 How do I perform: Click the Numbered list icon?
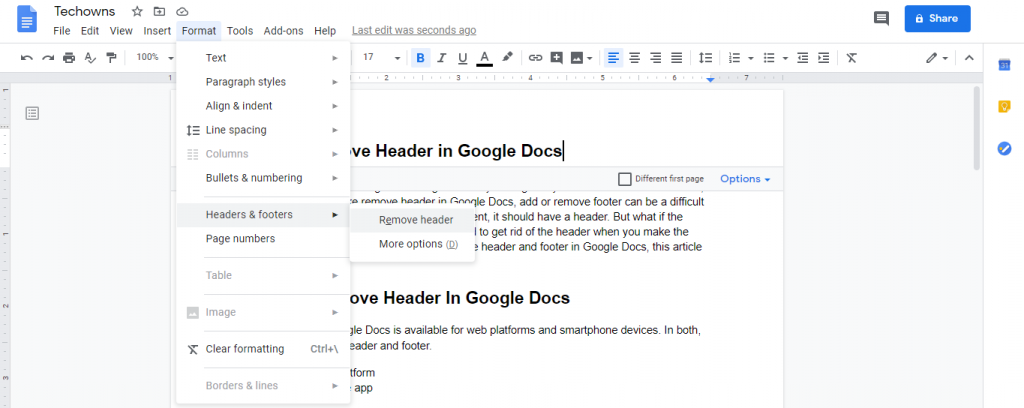pos(735,58)
